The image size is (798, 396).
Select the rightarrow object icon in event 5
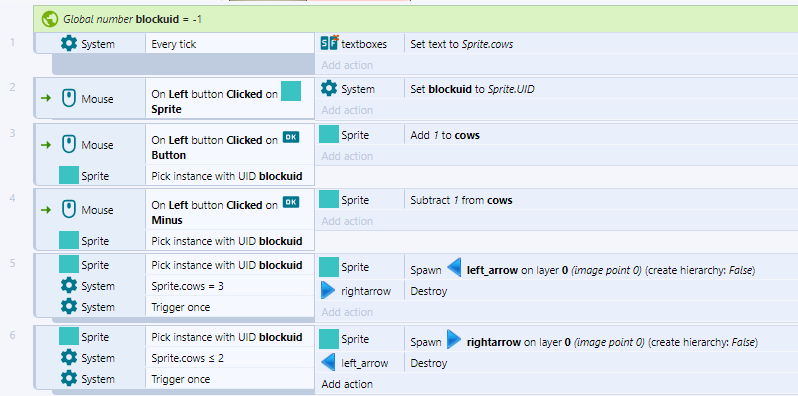pos(328,291)
